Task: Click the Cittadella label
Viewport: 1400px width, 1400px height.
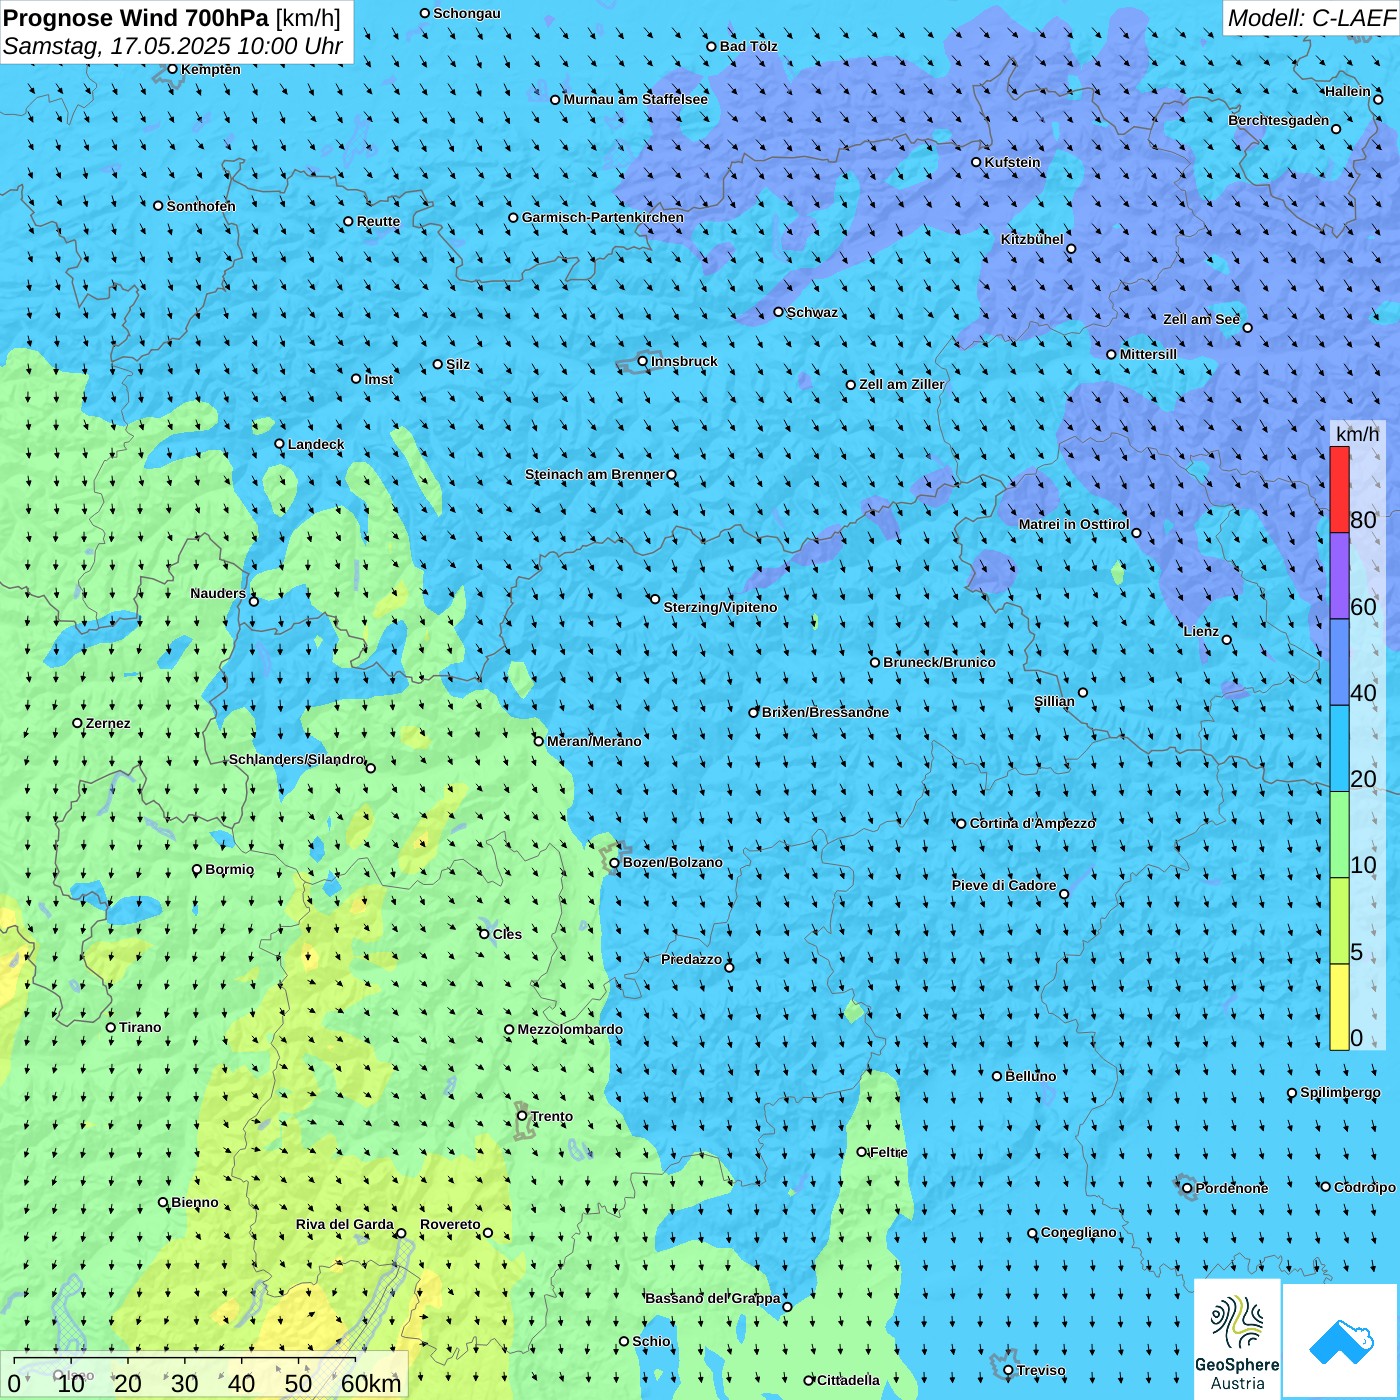Action: point(848,1380)
